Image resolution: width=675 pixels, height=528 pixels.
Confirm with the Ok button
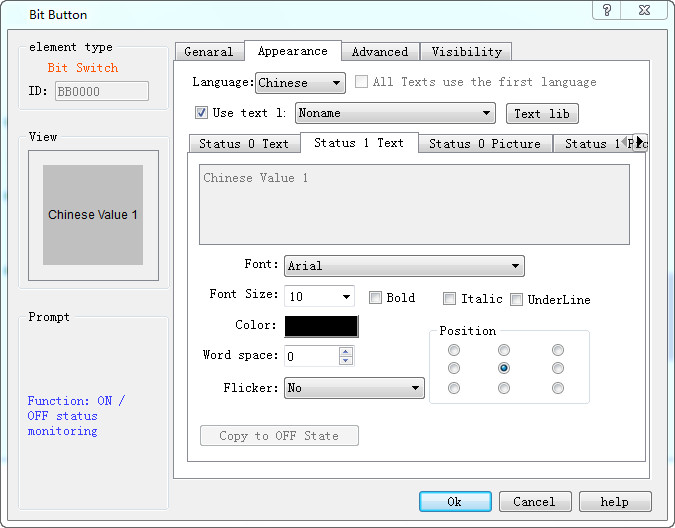tap(455, 502)
